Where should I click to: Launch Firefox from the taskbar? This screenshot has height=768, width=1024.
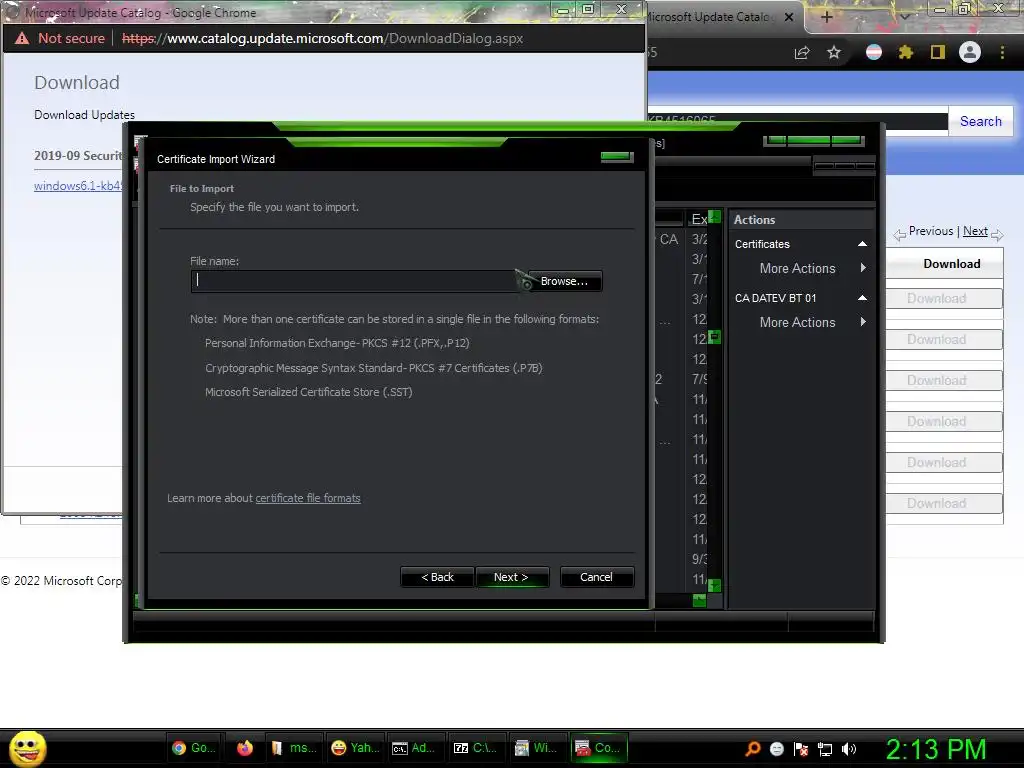(245, 748)
